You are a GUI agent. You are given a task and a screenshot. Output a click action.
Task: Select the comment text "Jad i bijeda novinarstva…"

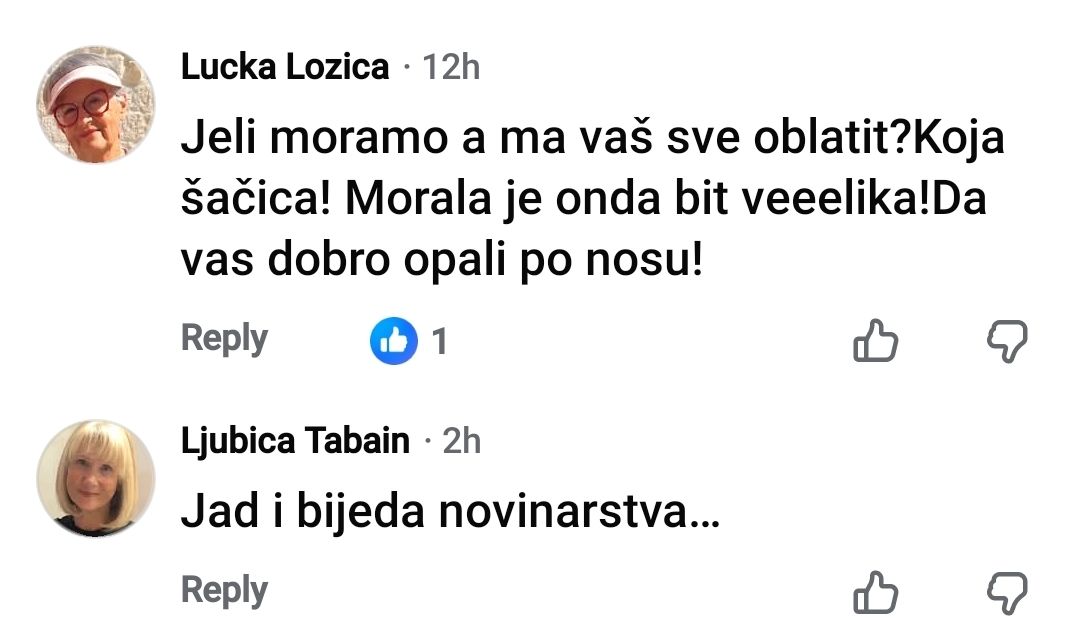[x=450, y=514]
